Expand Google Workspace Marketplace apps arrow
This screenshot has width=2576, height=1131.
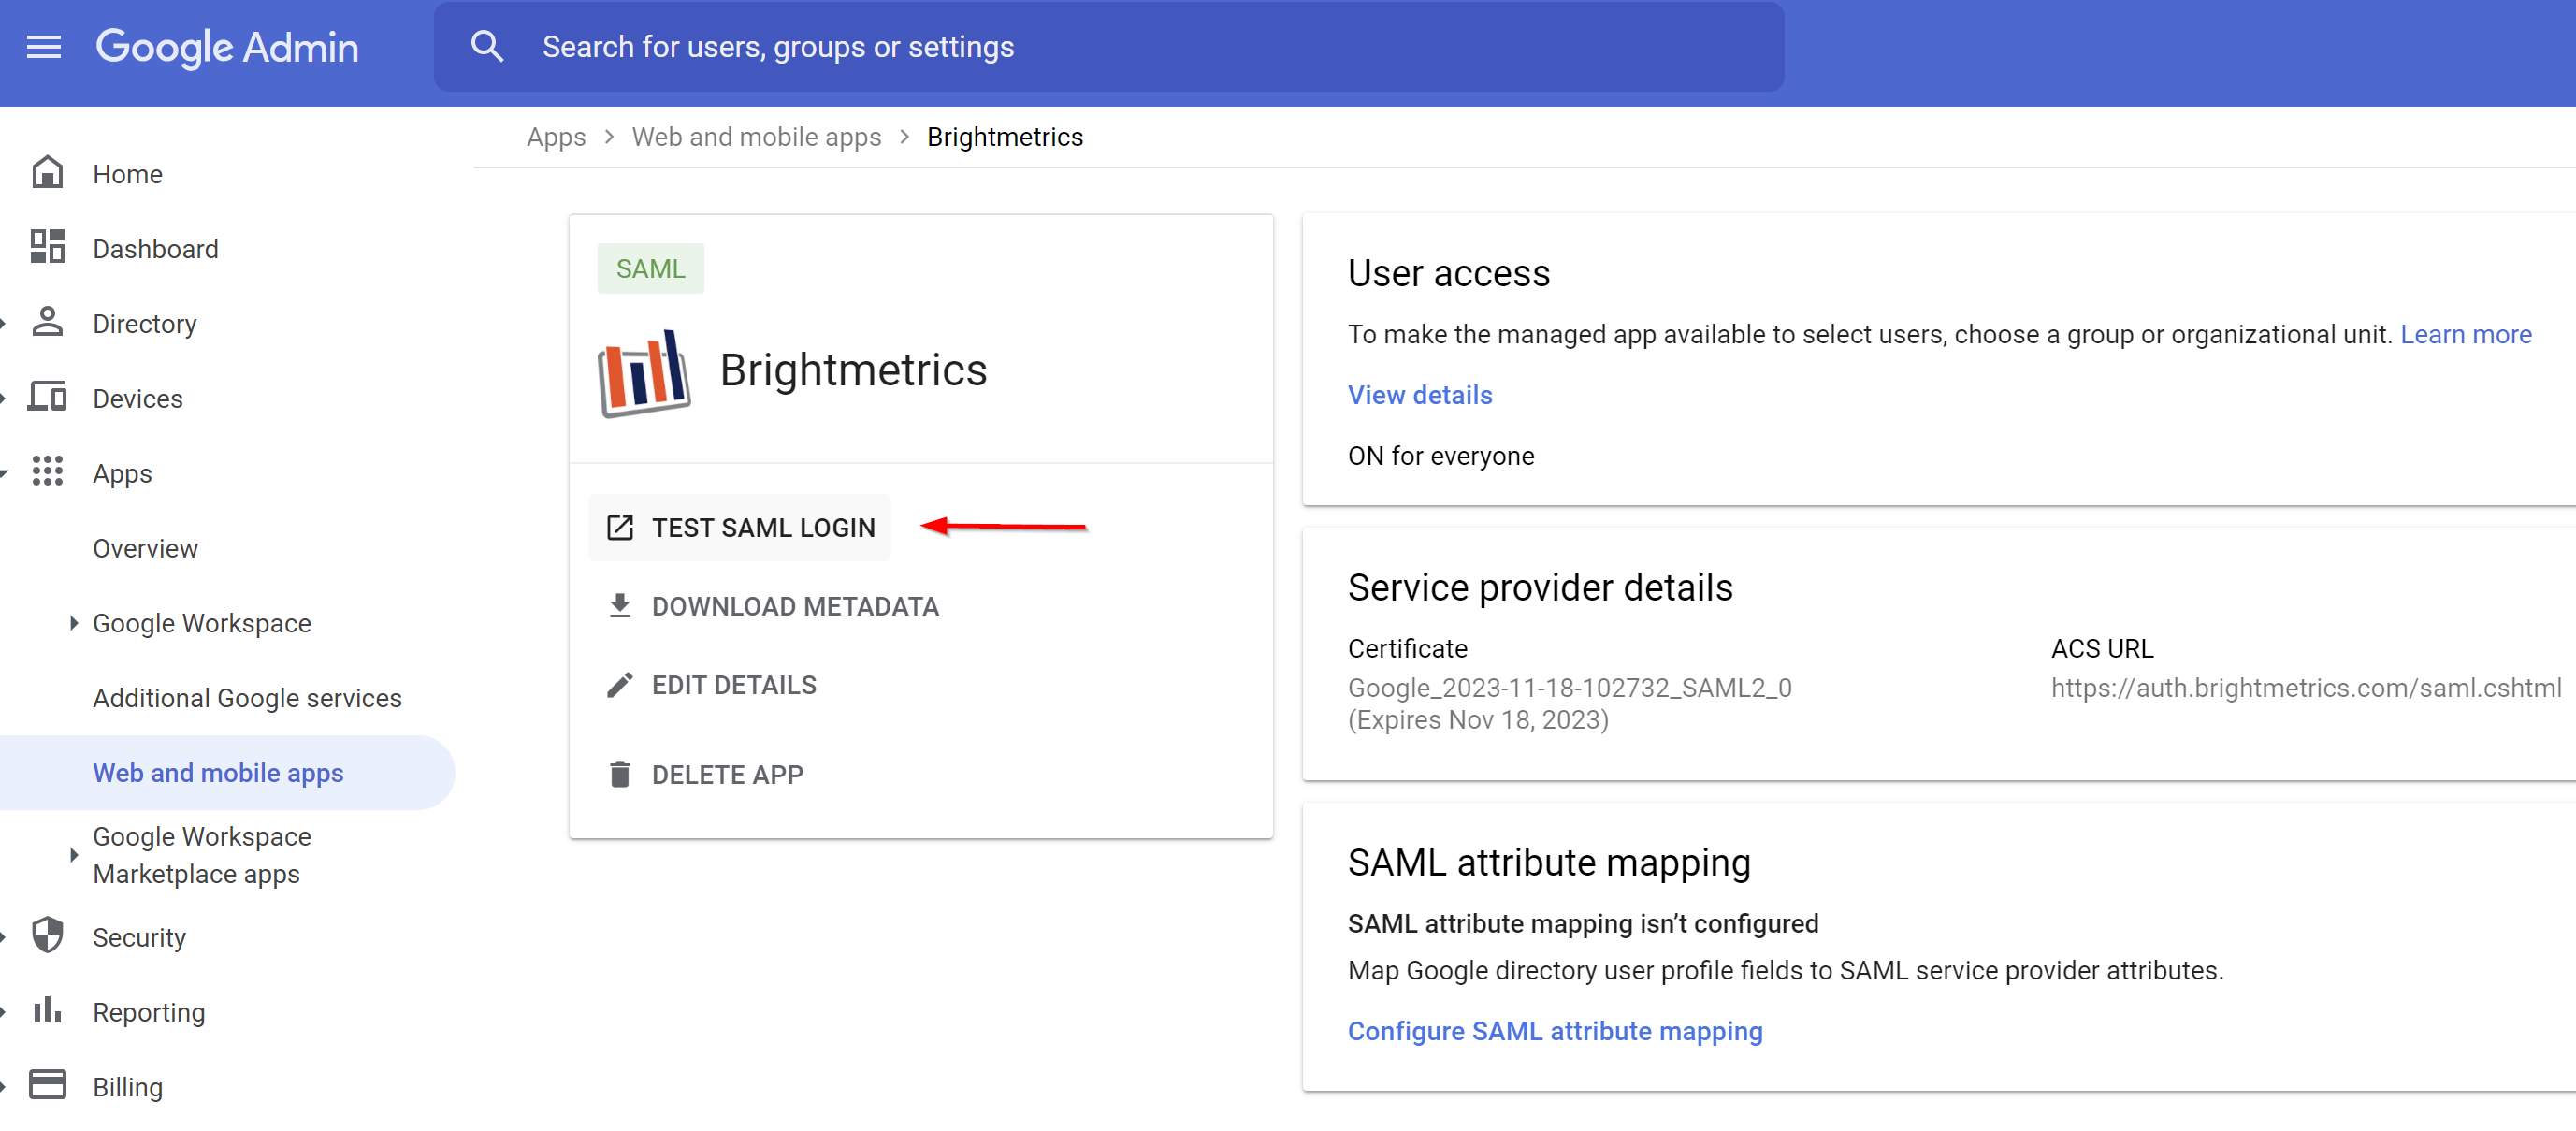(73, 855)
